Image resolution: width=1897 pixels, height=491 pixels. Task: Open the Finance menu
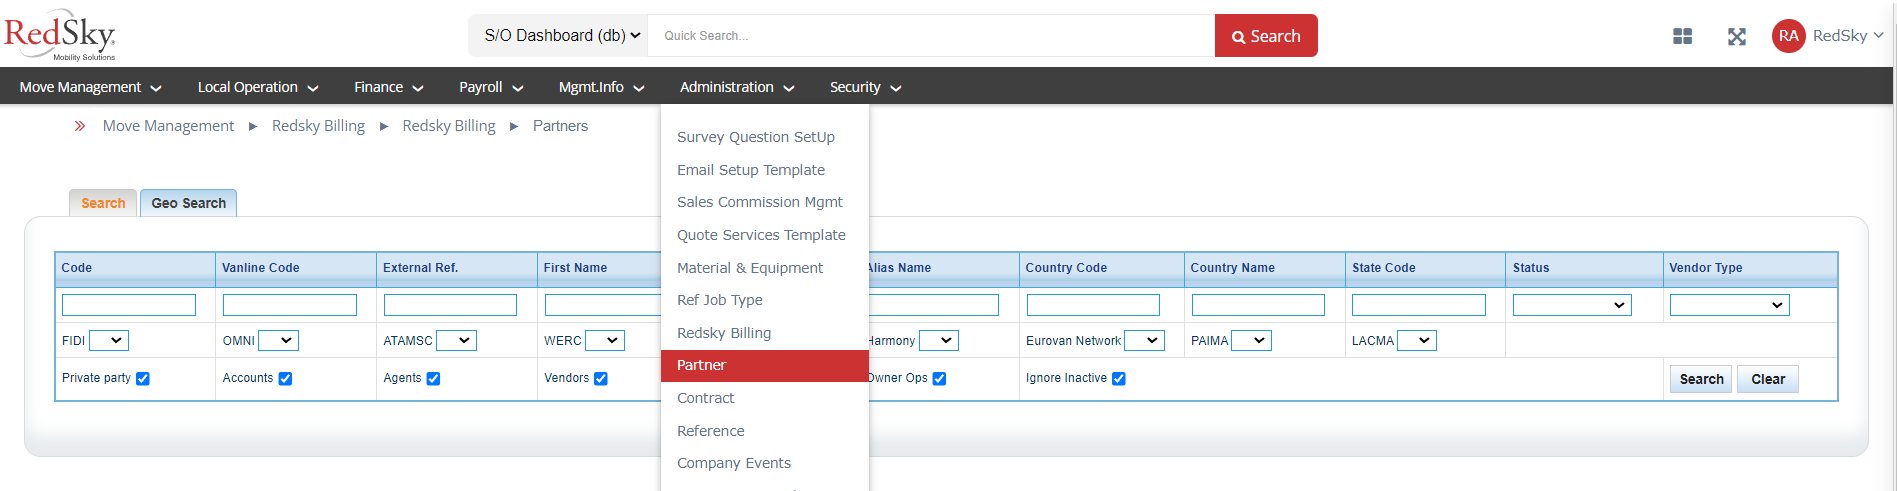coord(389,87)
